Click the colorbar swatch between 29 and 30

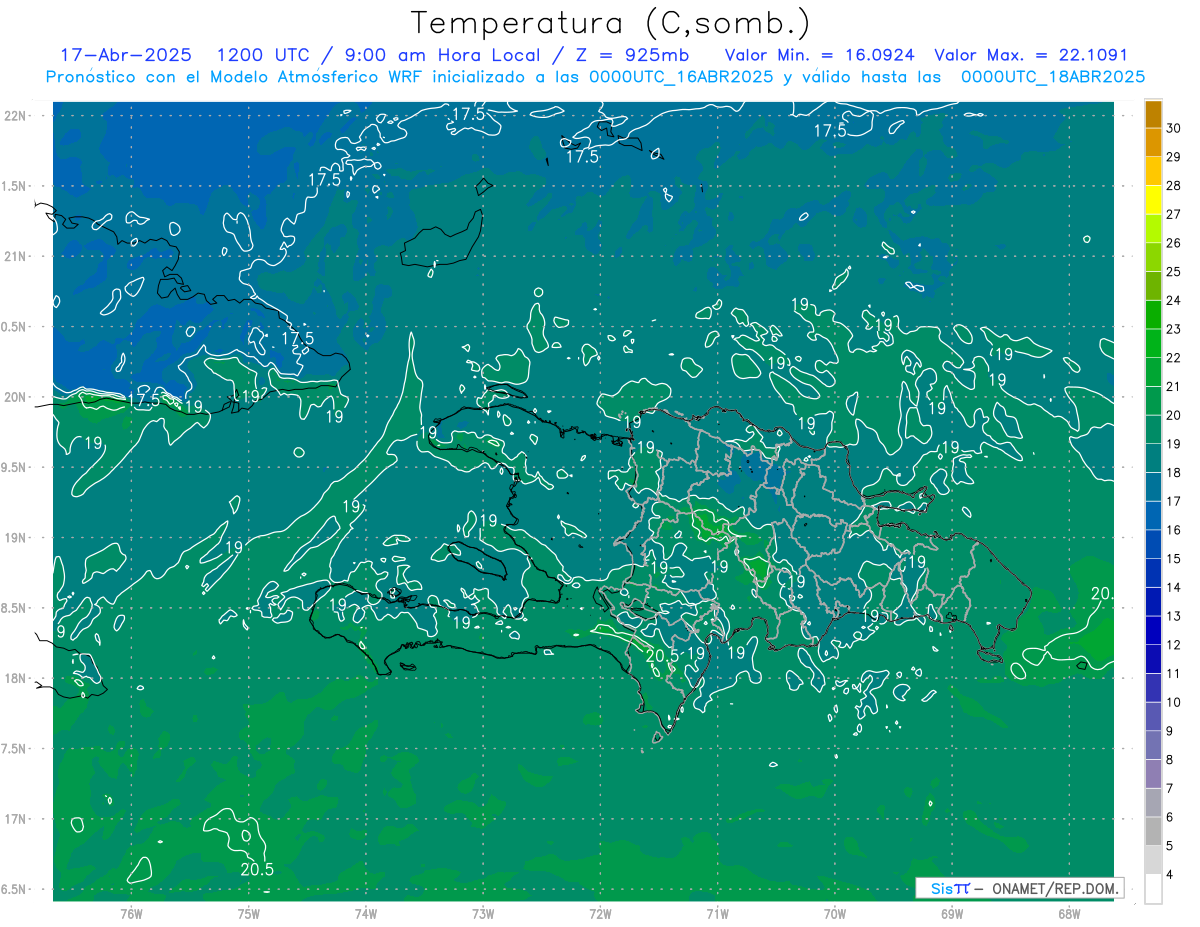(1153, 141)
